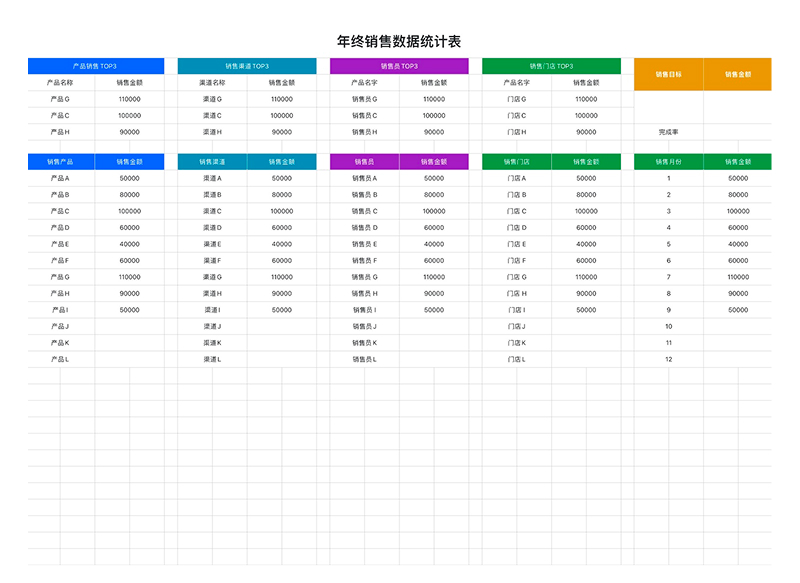Screen dimensions: 800x583
Task: Select the 门店B cell
Action: click(x=516, y=194)
